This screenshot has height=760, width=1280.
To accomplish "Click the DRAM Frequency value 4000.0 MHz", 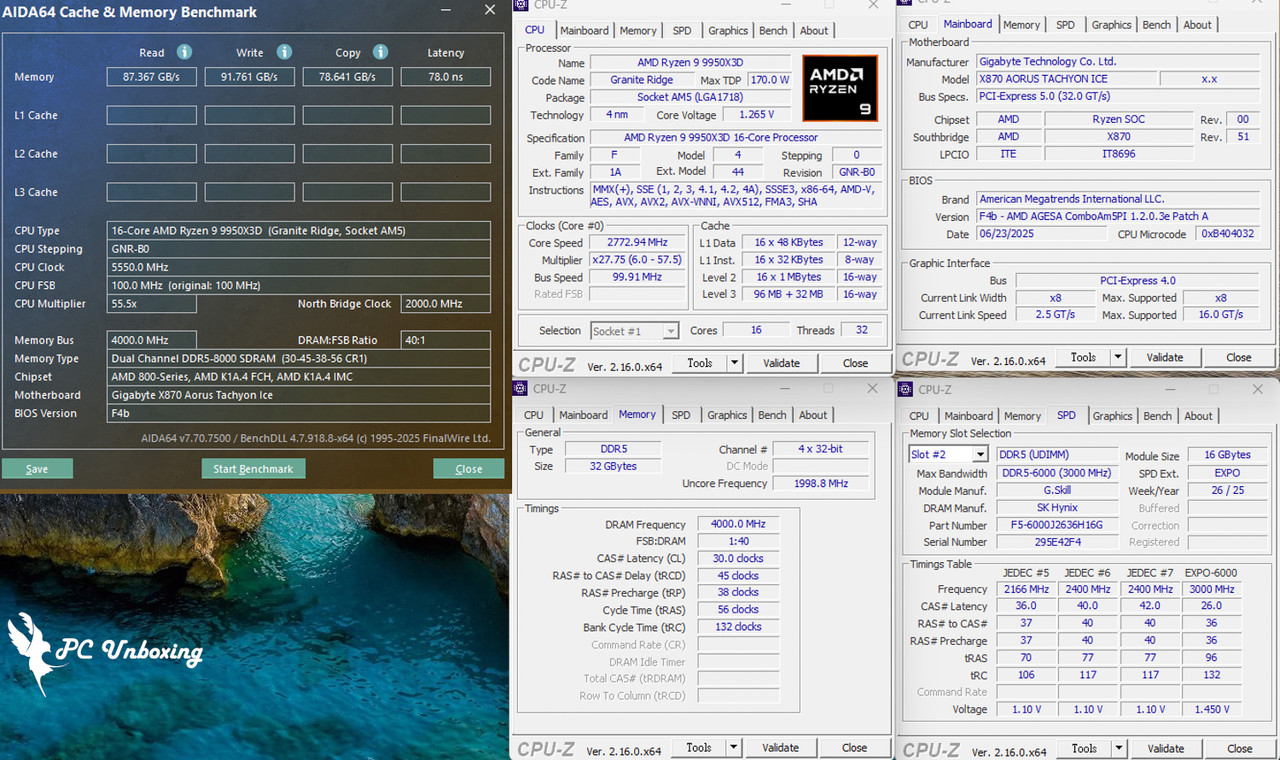I will point(737,524).
